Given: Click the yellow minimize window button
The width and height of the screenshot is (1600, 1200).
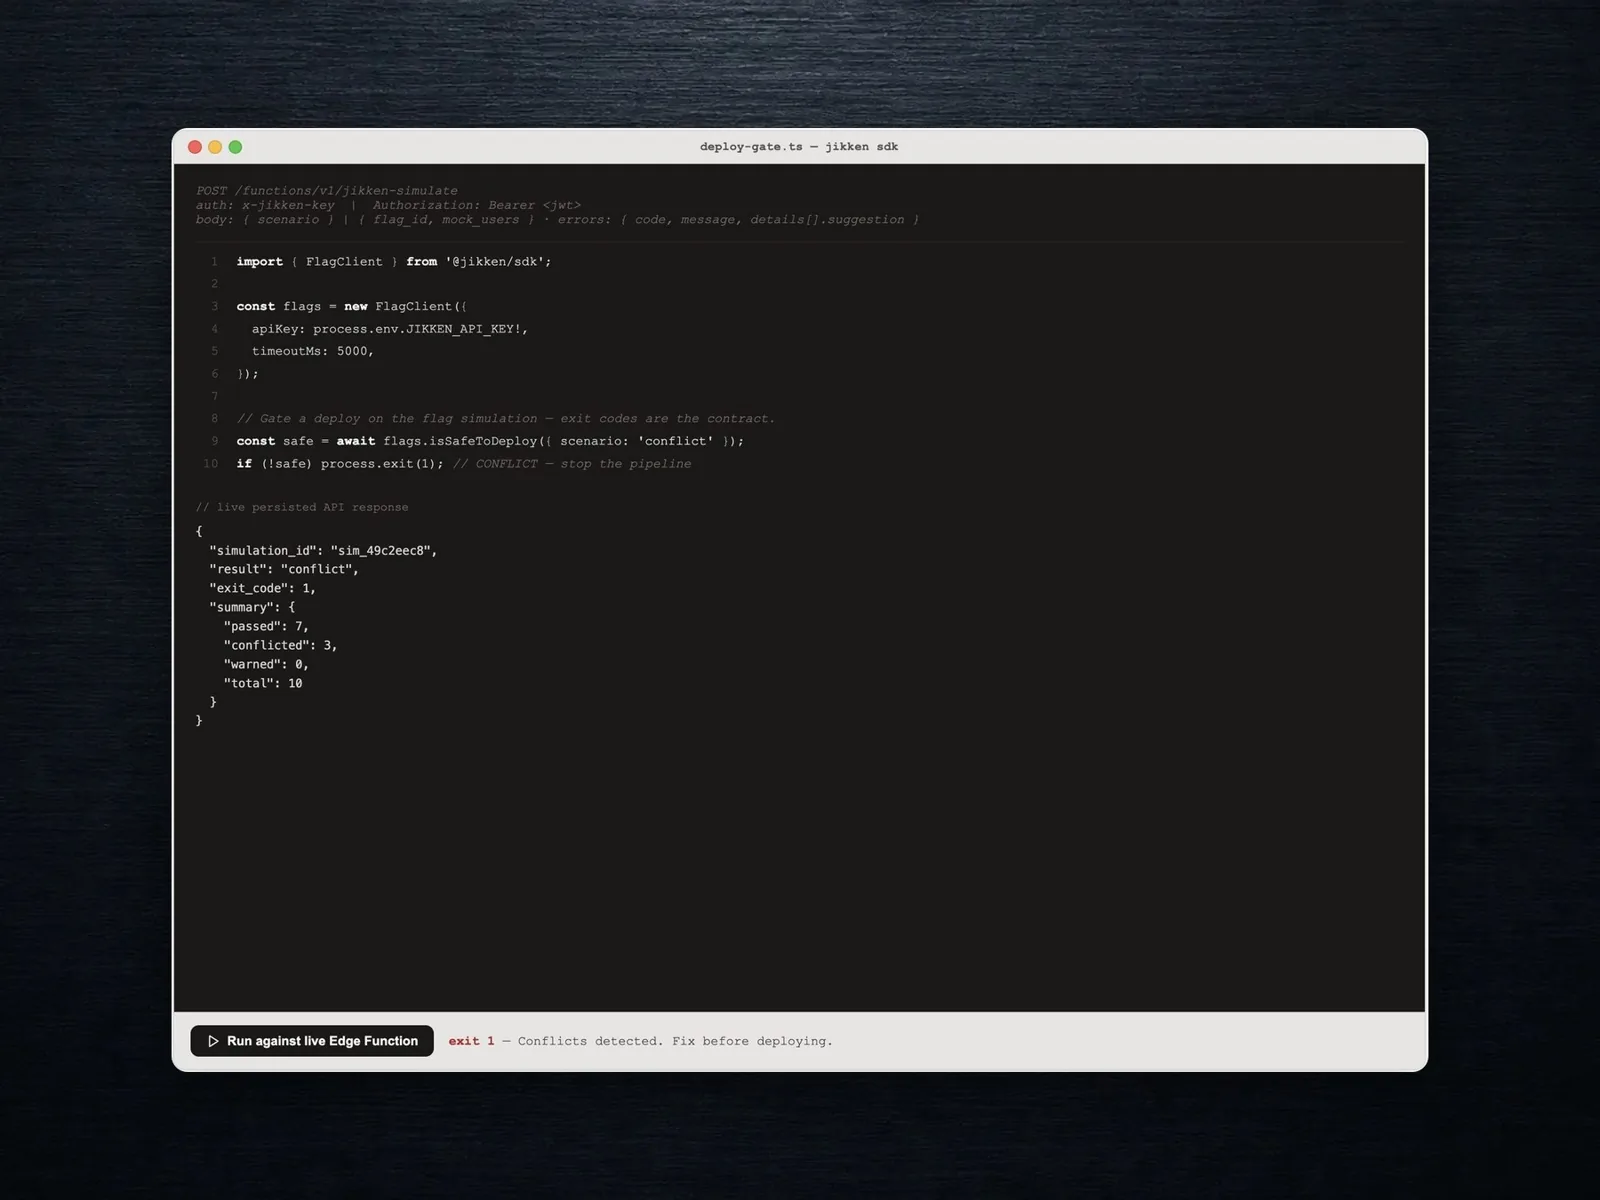Looking at the screenshot, I should coord(215,147).
